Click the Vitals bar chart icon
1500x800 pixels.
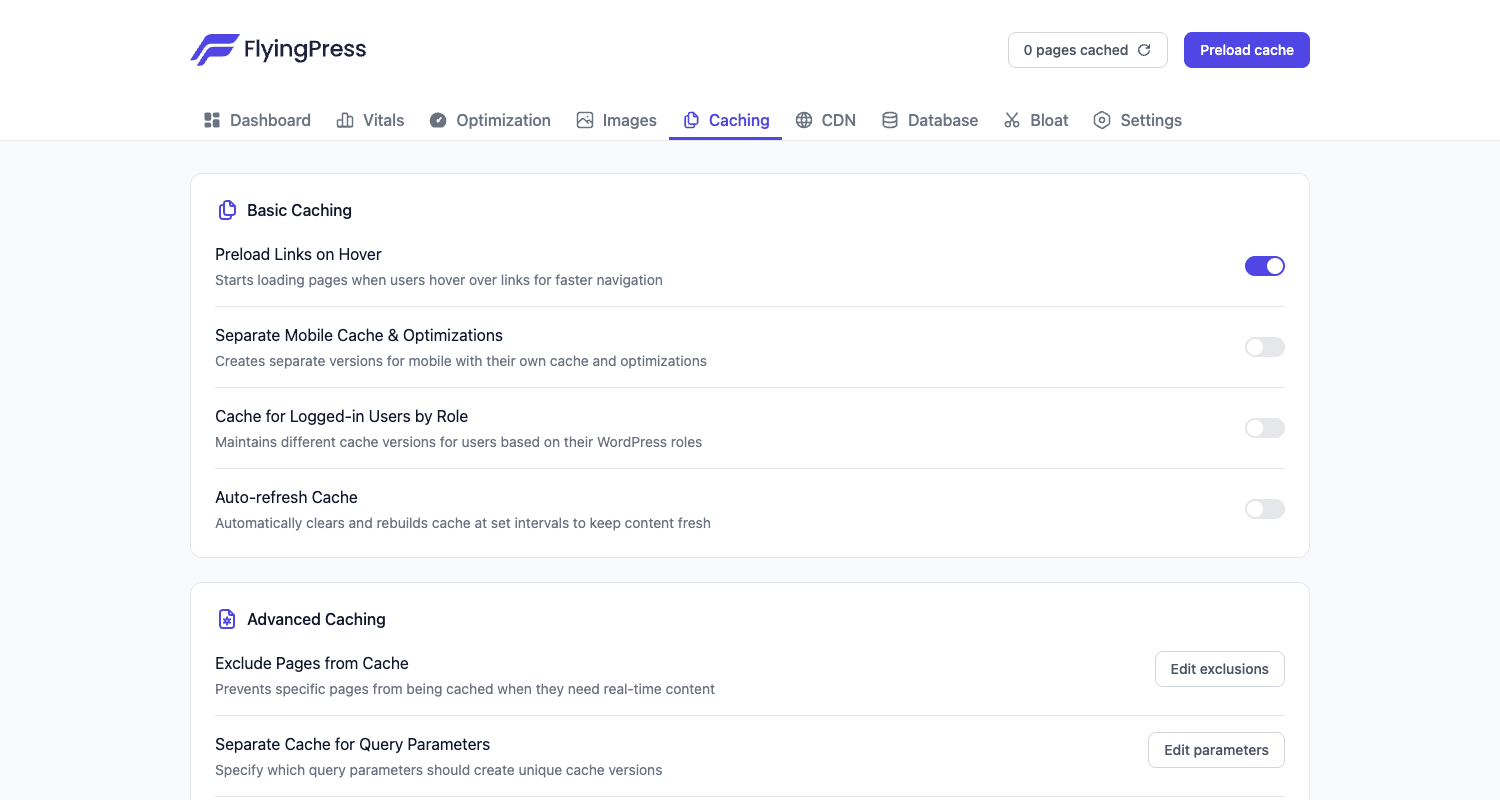345,120
